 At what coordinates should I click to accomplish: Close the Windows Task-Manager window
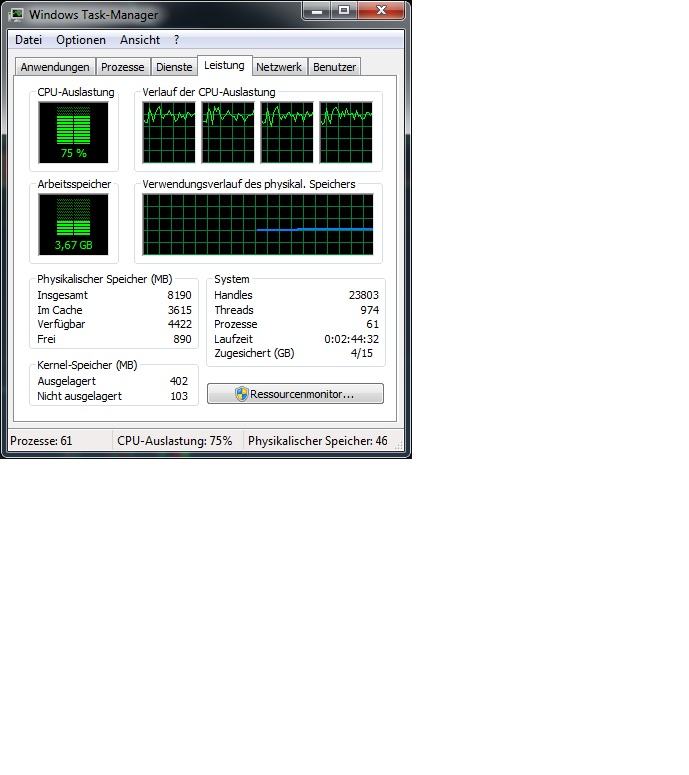tap(382, 10)
